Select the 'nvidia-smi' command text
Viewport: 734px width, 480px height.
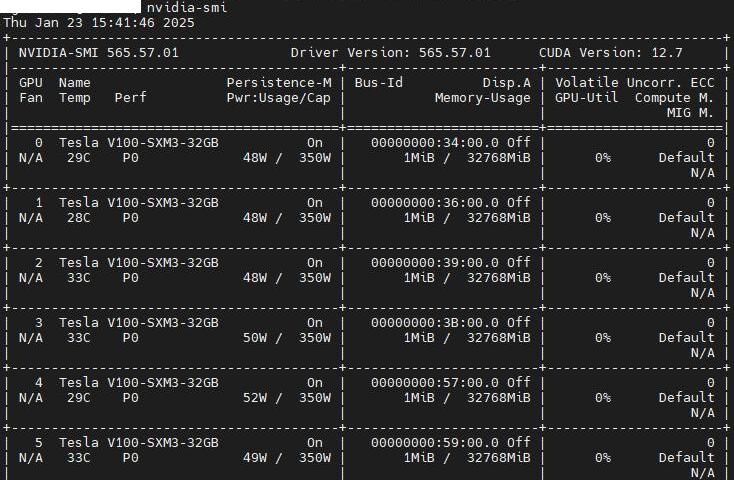point(187,7)
